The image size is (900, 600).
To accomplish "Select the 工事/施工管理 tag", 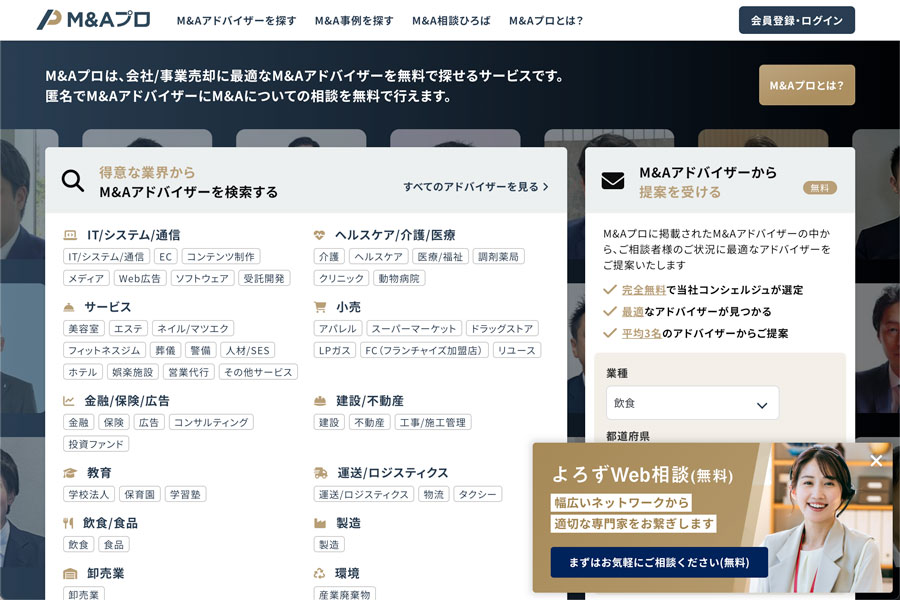I will 433,423.
